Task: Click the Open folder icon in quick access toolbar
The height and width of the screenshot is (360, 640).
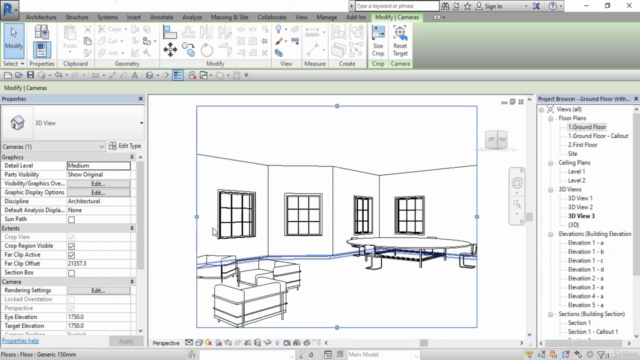Action: pyautogui.click(x=19, y=75)
